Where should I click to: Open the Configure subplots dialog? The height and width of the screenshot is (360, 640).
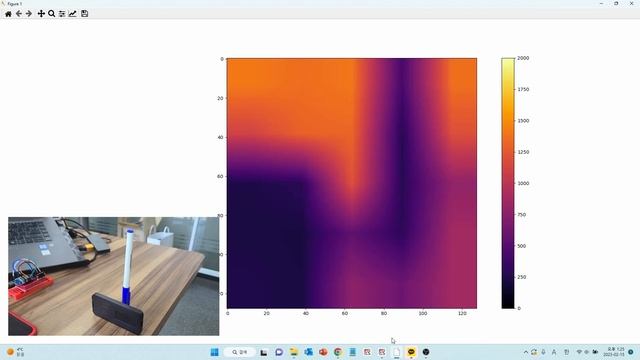click(62, 13)
